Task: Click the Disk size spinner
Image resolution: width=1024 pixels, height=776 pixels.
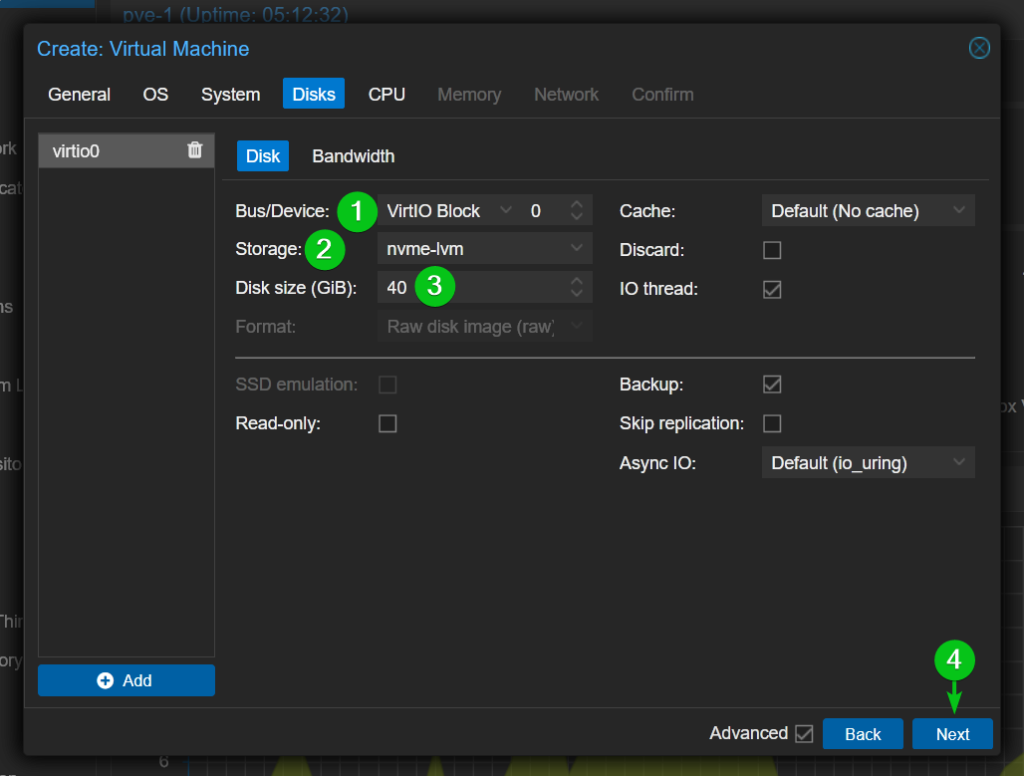Action: click(x=576, y=287)
